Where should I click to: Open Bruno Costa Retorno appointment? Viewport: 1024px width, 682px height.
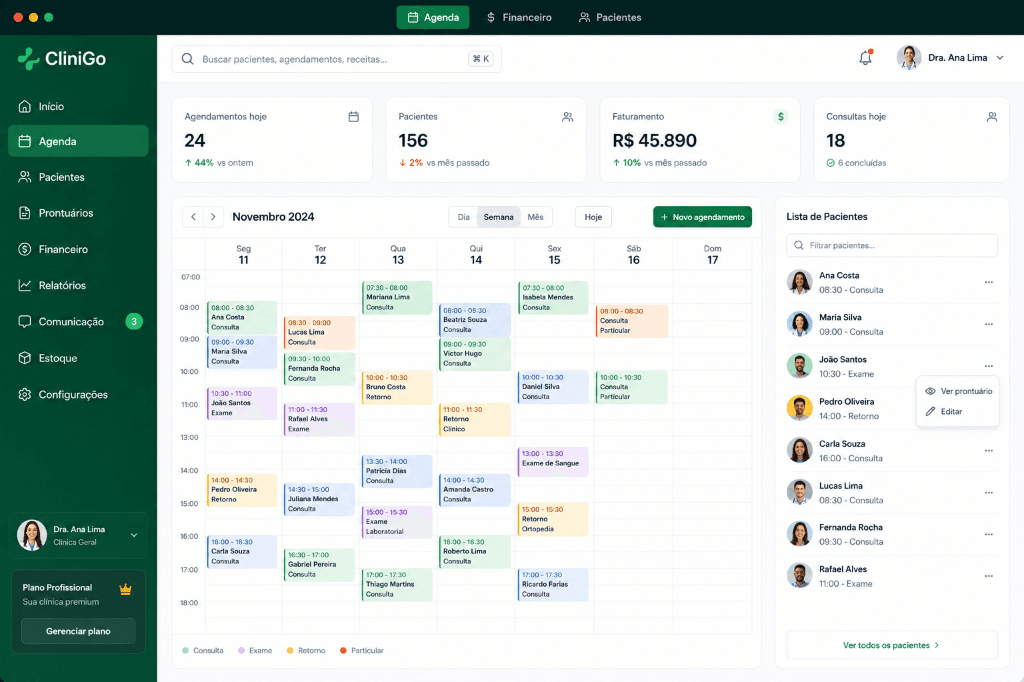point(397,387)
